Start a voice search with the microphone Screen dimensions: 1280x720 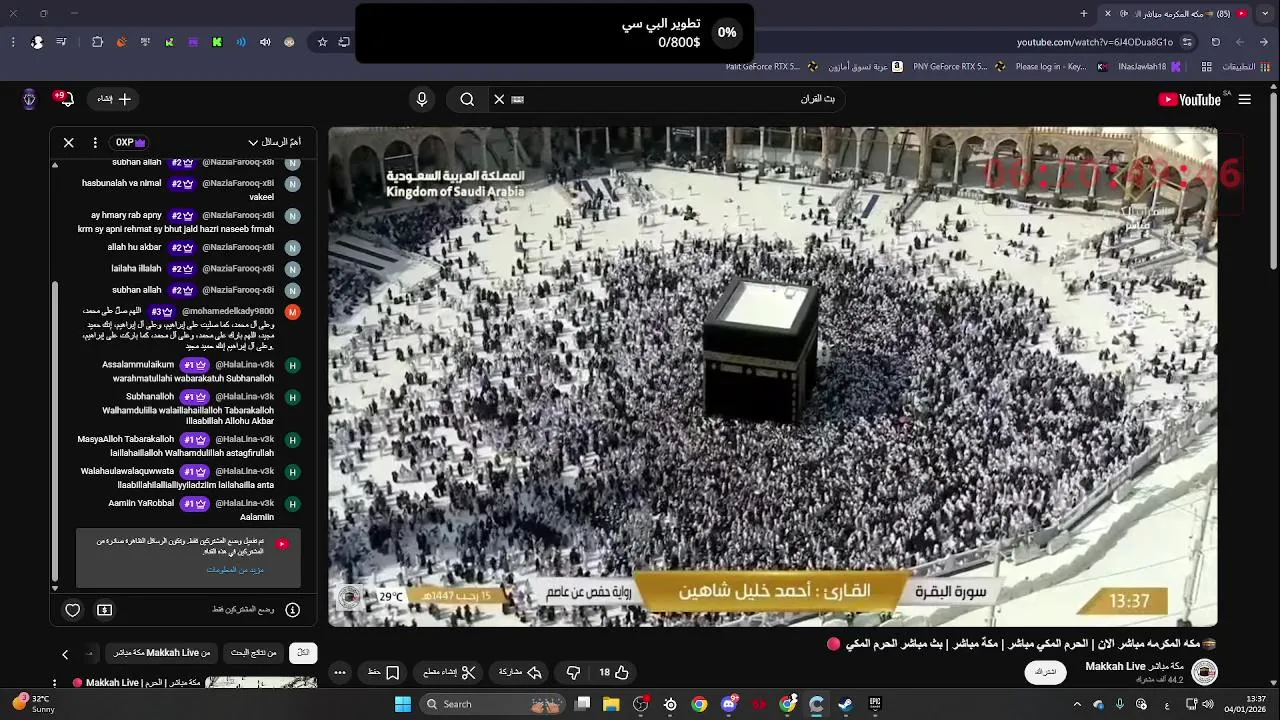[422, 99]
